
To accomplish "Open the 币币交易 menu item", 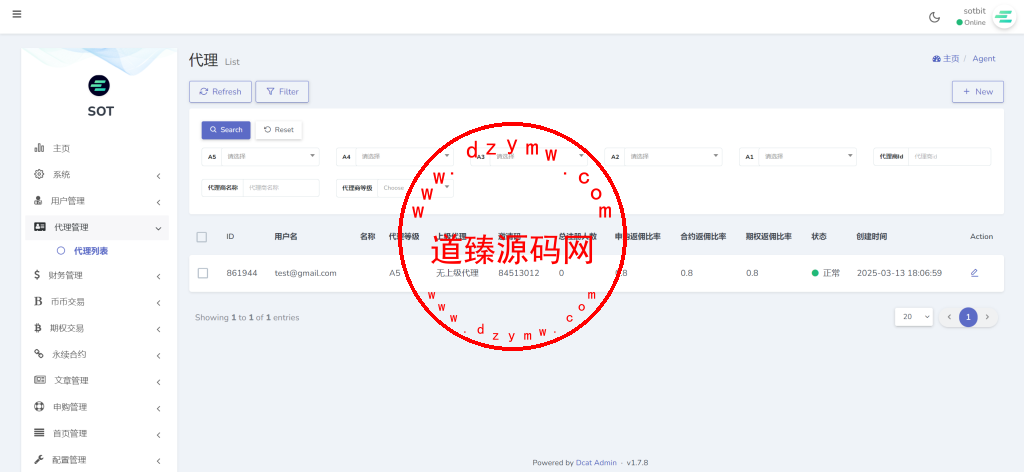I will point(97,302).
